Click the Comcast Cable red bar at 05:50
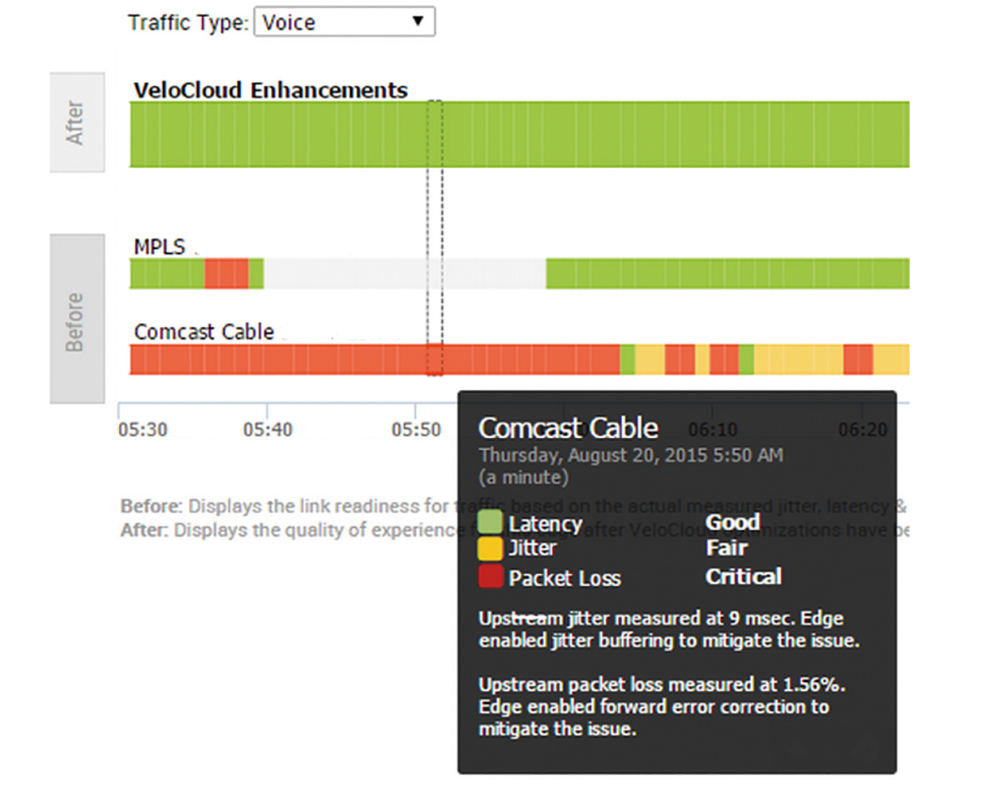Viewport: 1000px width, 793px height. coord(434,359)
